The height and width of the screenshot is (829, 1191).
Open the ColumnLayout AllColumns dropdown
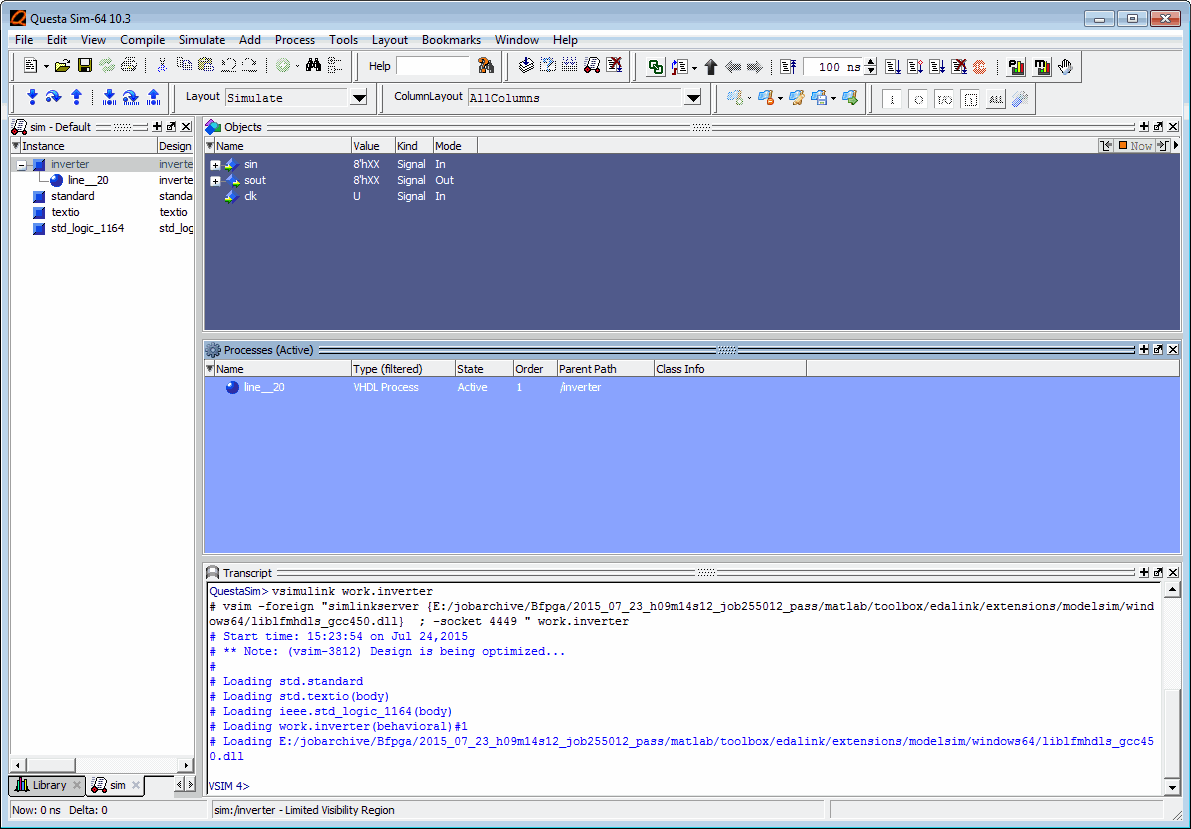692,98
